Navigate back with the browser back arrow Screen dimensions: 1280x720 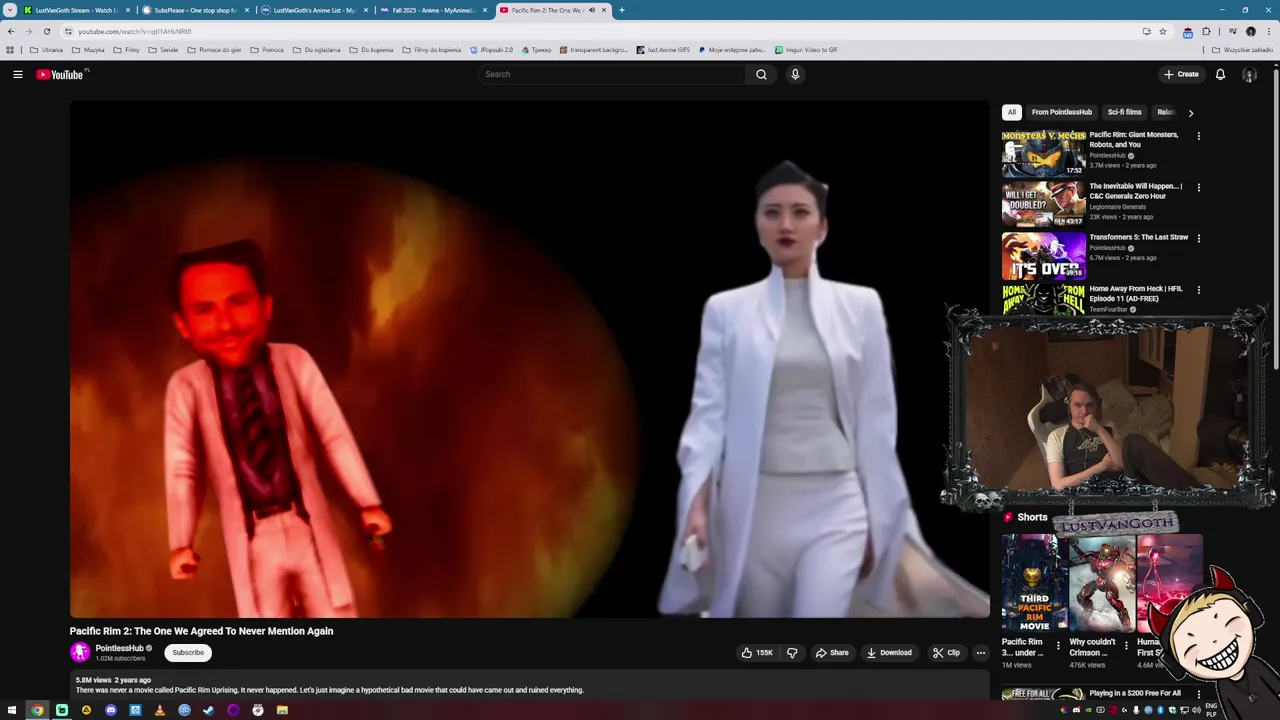coord(11,31)
